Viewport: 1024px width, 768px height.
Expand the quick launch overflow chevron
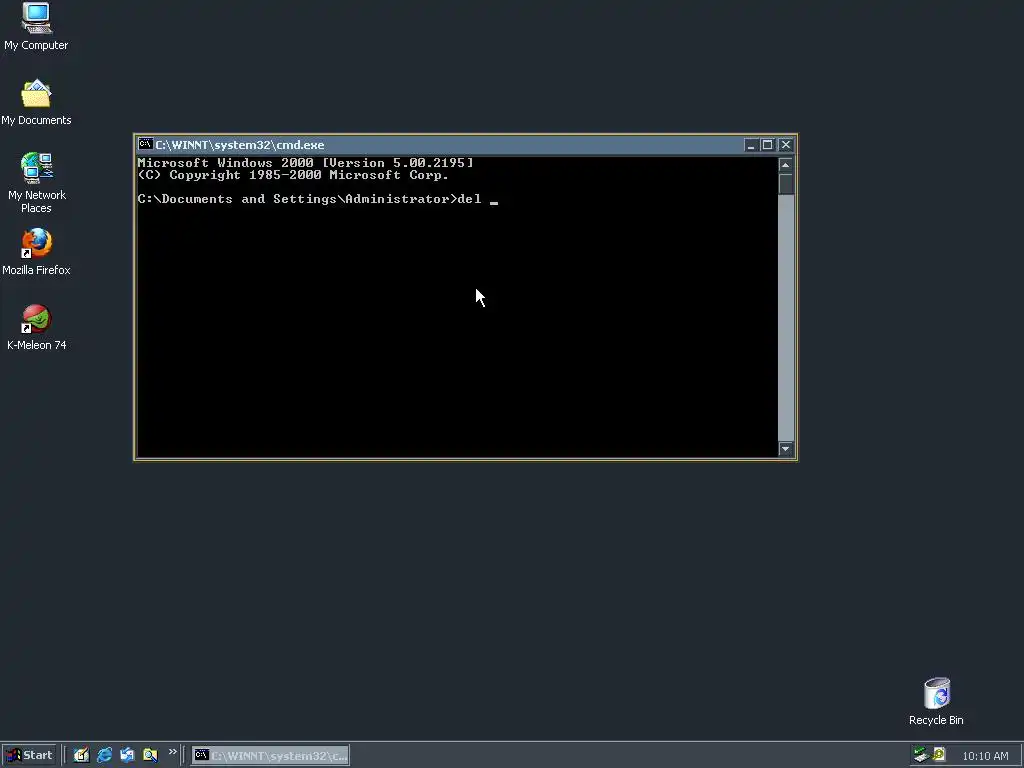click(x=172, y=752)
